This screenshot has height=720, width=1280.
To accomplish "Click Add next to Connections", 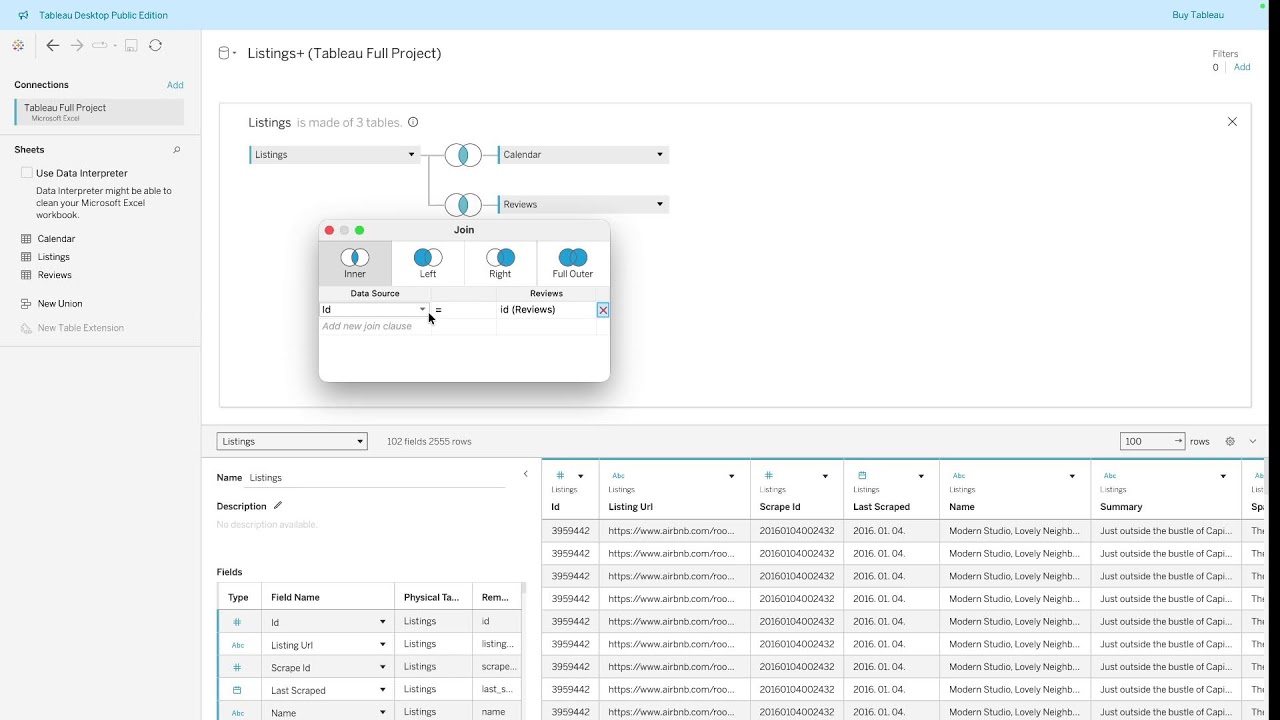I will (x=175, y=85).
